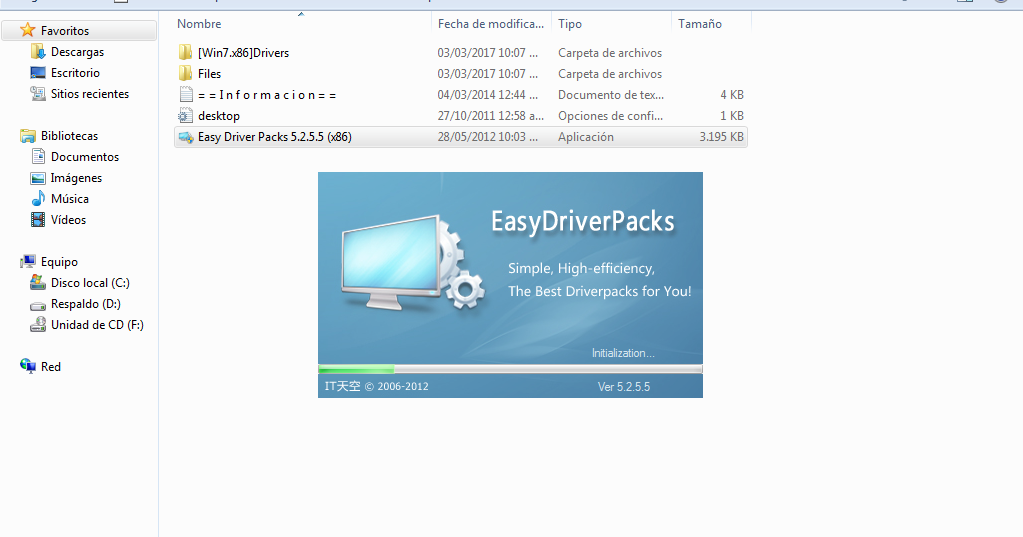Open Descargas in navigation pane
Viewport: 1023px width, 537px height.
[x=77, y=52]
